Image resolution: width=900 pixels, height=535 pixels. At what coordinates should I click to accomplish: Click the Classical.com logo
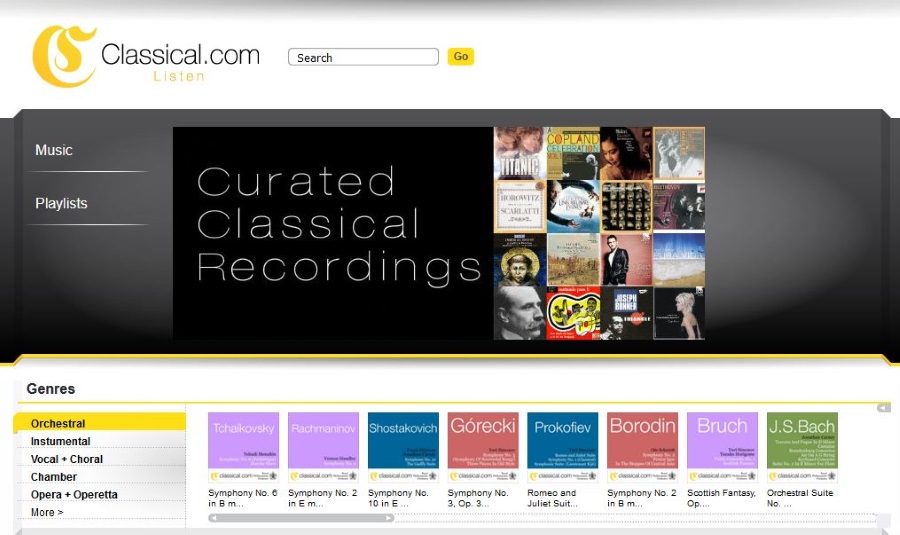tap(146, 56)
